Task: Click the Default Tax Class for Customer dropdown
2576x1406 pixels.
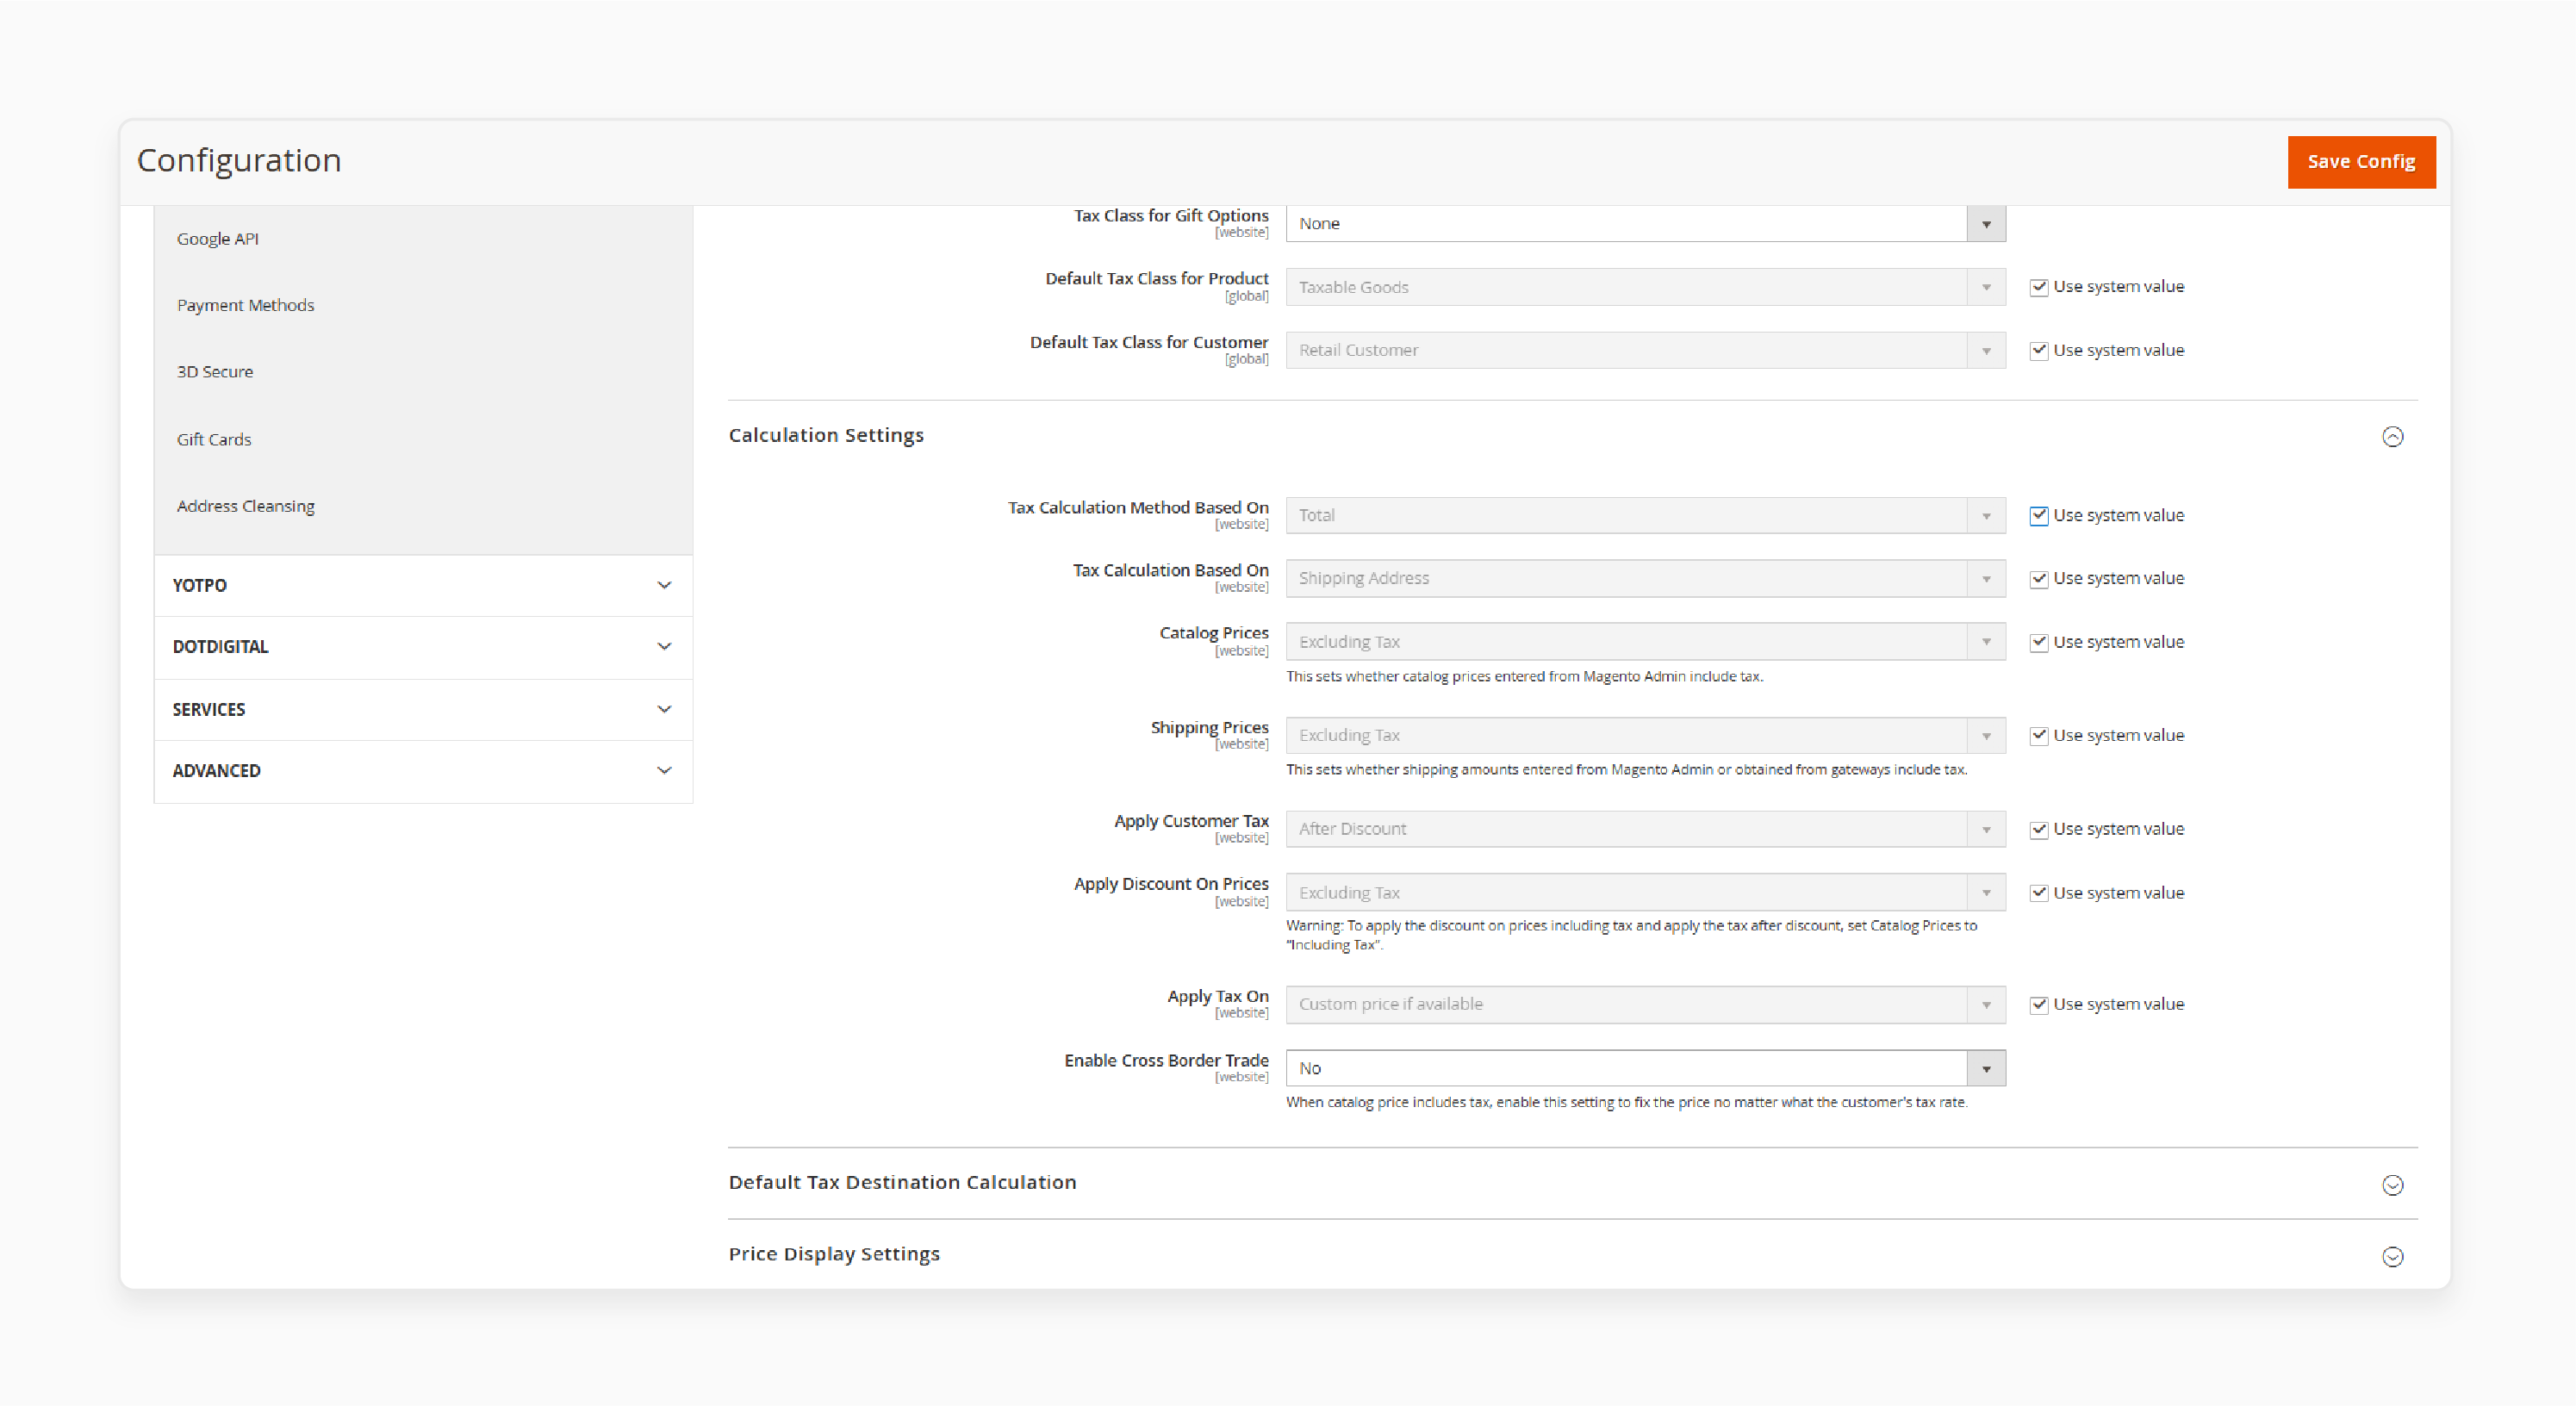Action: click(1645, 350)
